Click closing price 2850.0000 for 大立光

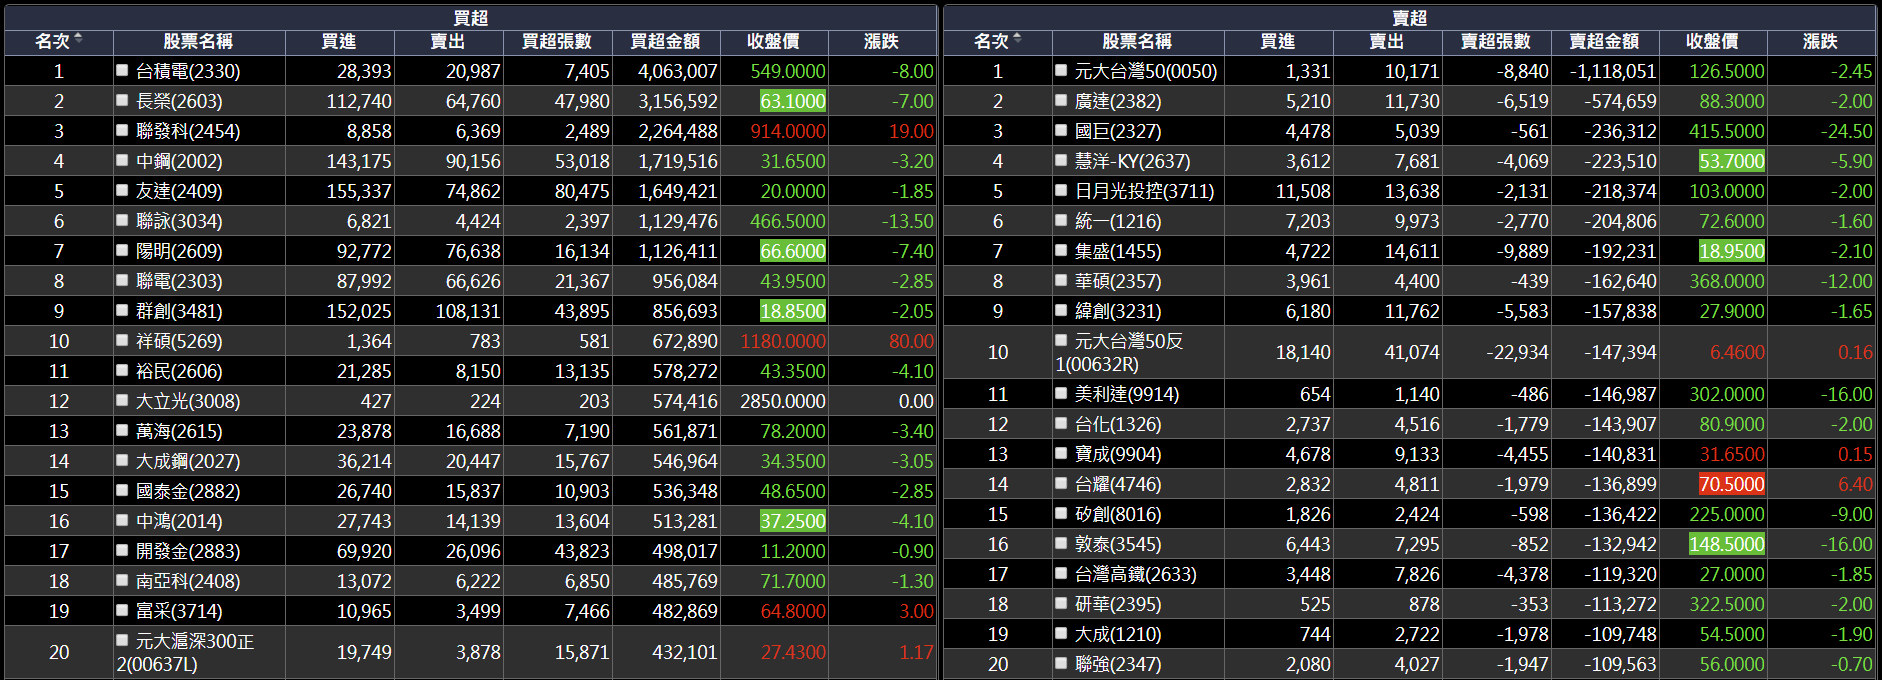(783, 401)
